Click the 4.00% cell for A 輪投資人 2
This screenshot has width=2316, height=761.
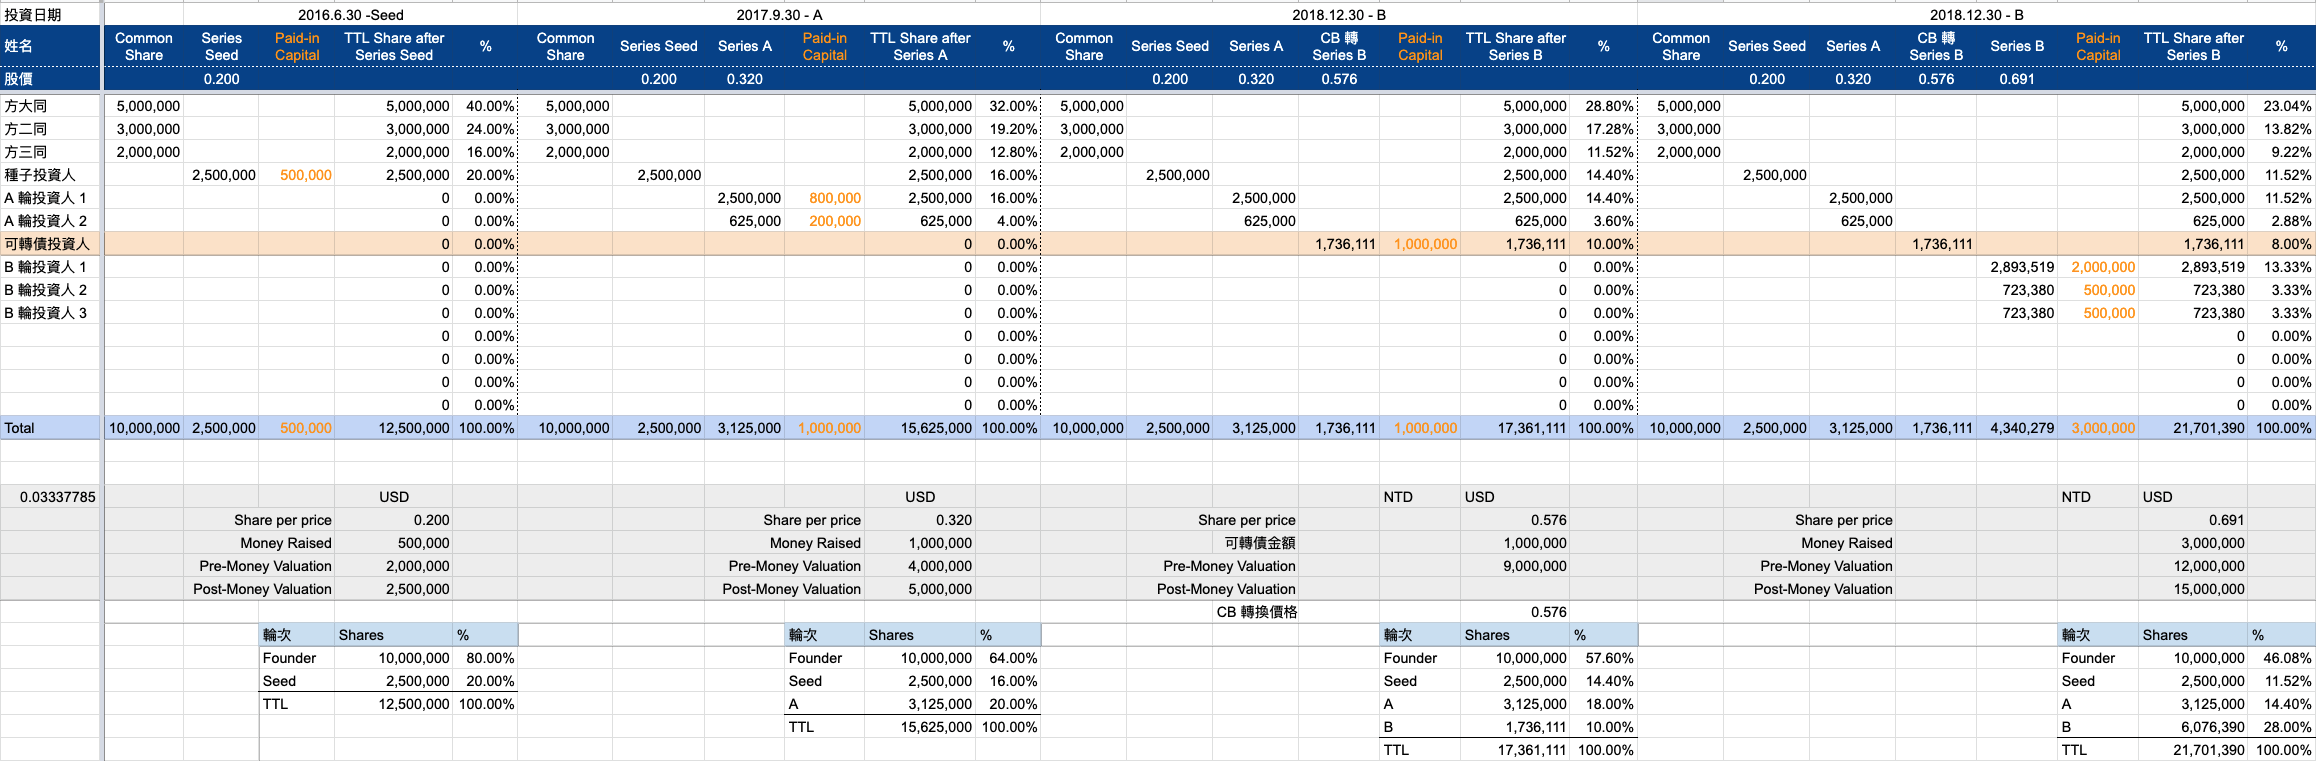[1008, 221]
